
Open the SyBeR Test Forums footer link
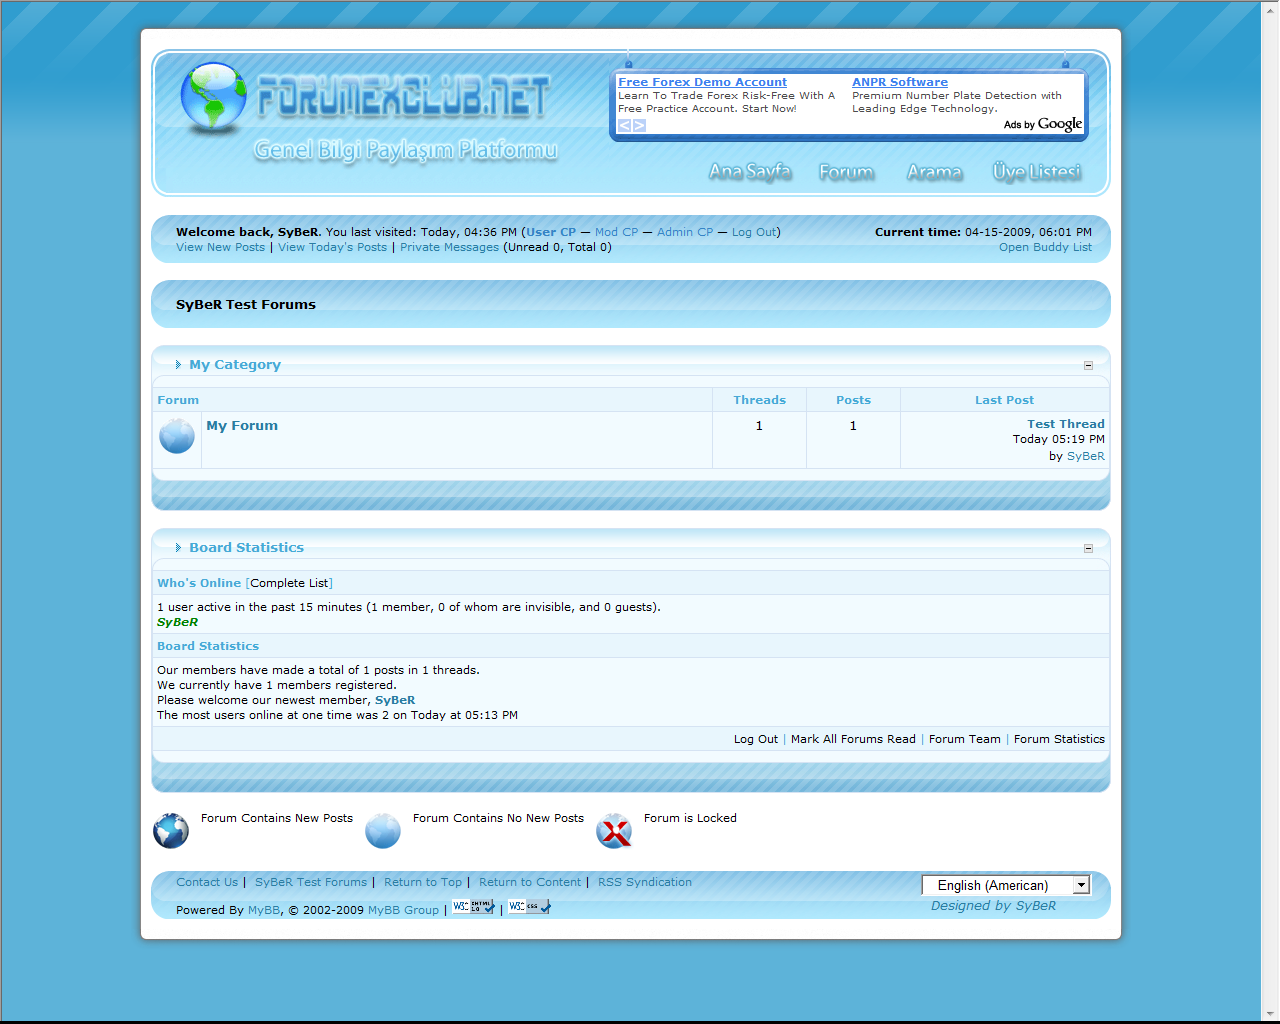tap(311, 882)
